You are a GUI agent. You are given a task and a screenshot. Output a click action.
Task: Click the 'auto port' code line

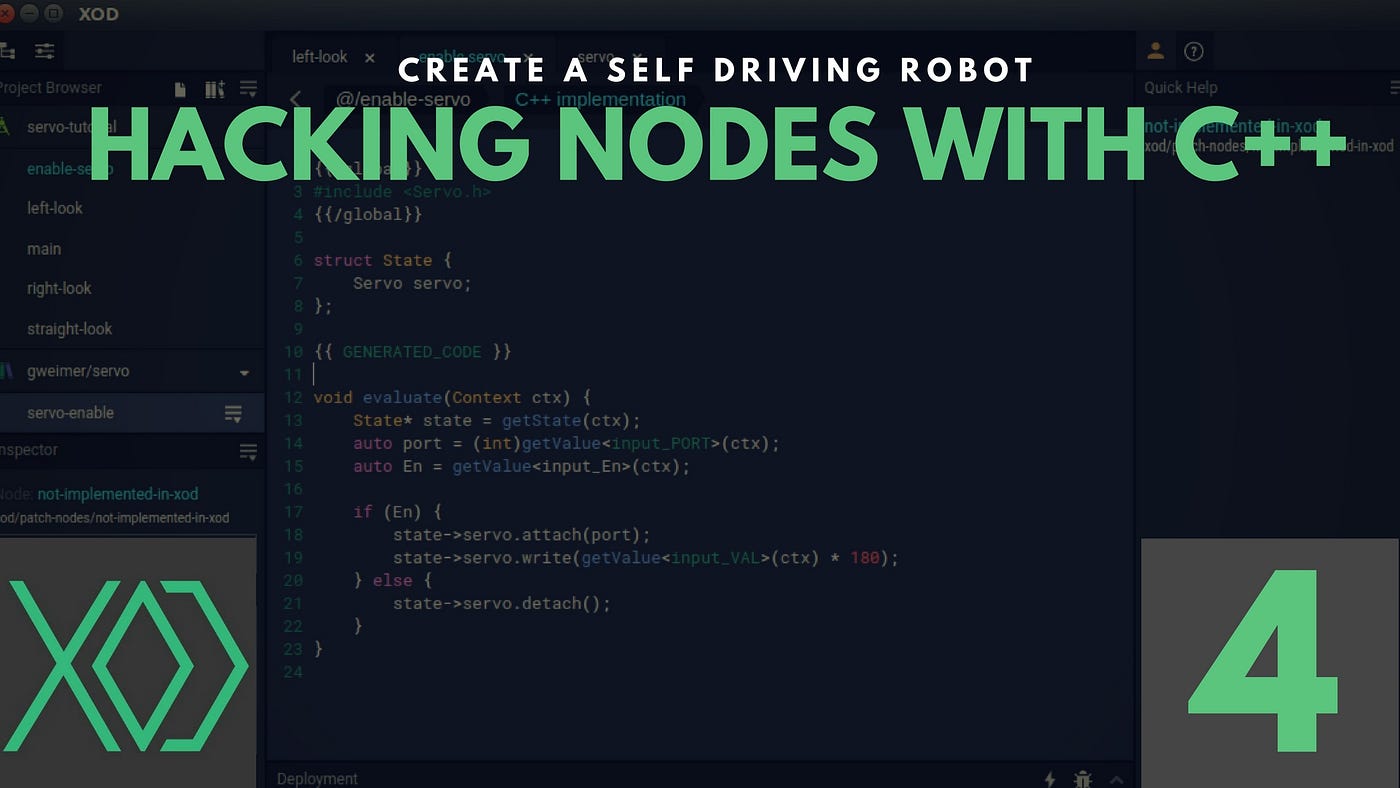566,443
